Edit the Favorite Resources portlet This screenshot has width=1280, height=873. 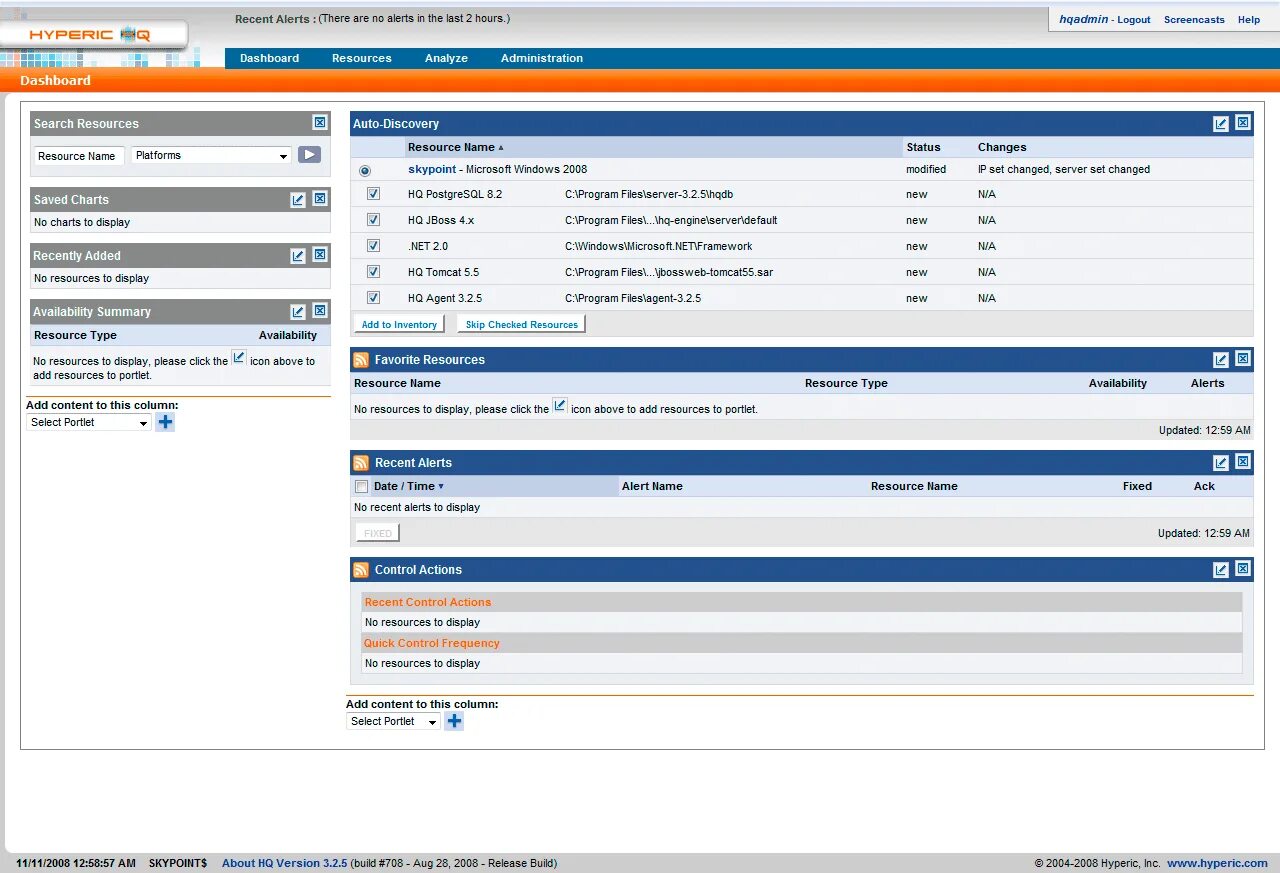pos(1221,359)
